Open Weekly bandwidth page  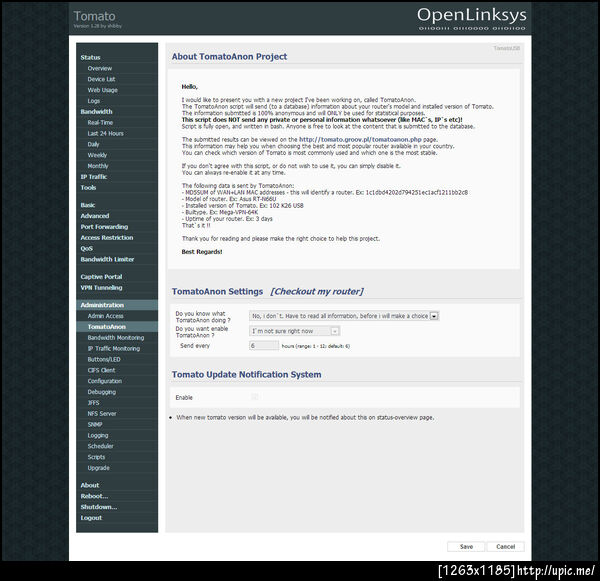click(97, 155)
